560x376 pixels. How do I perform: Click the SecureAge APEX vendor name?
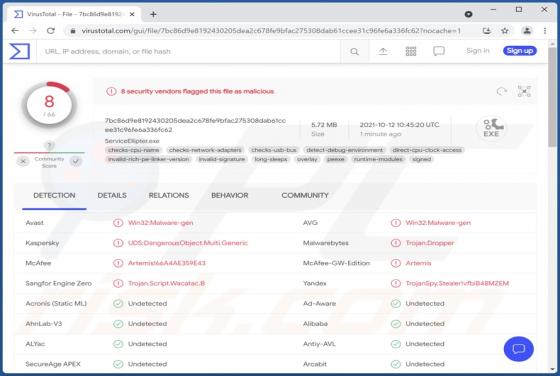pyautogui.click(x=53, y=364)
